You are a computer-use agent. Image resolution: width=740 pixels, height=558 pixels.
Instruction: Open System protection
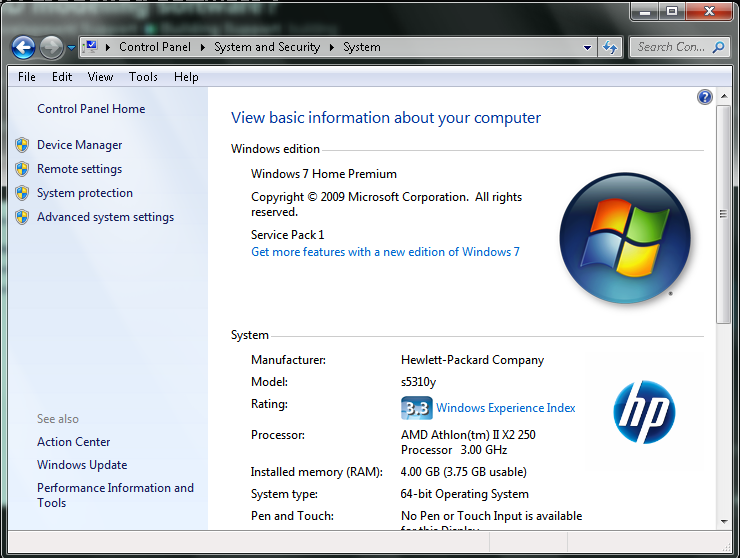[85, 193]
